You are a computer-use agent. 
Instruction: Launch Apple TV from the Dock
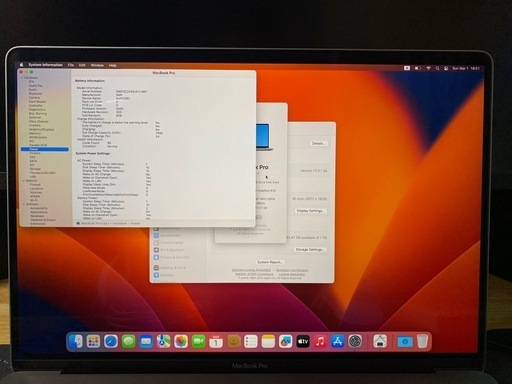point(303,341)
